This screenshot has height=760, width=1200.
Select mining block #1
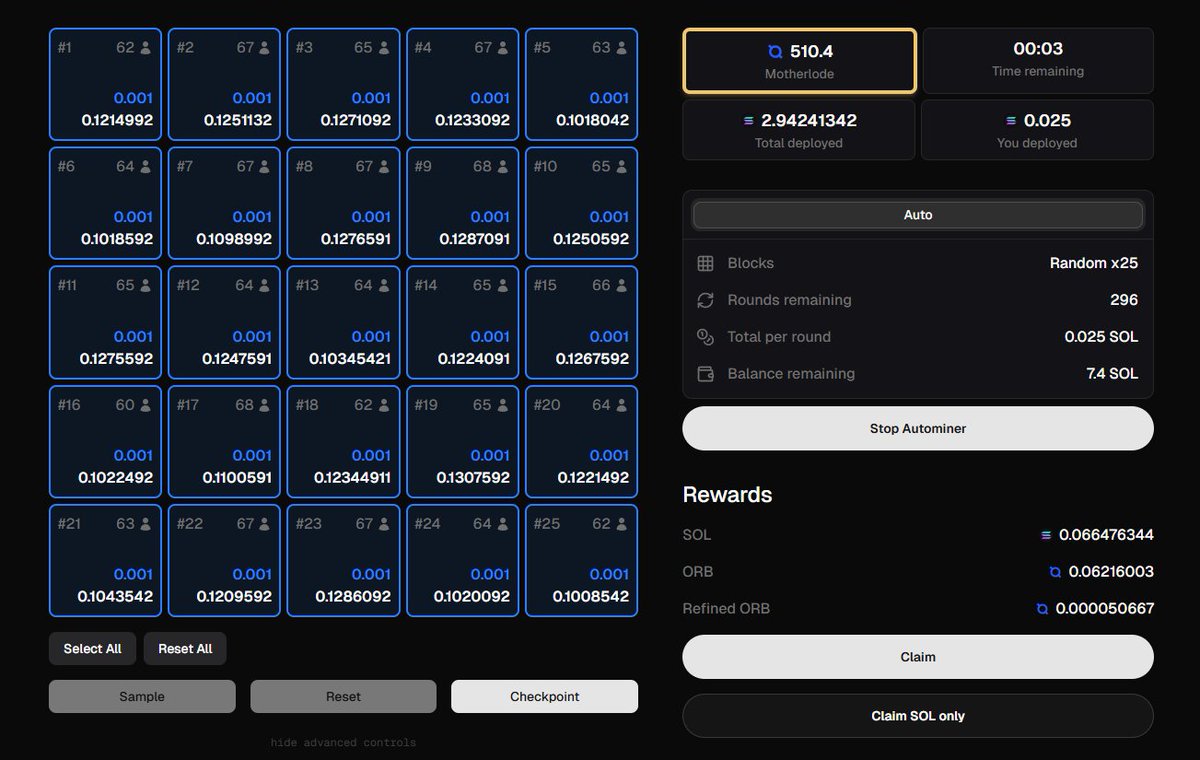105,84
